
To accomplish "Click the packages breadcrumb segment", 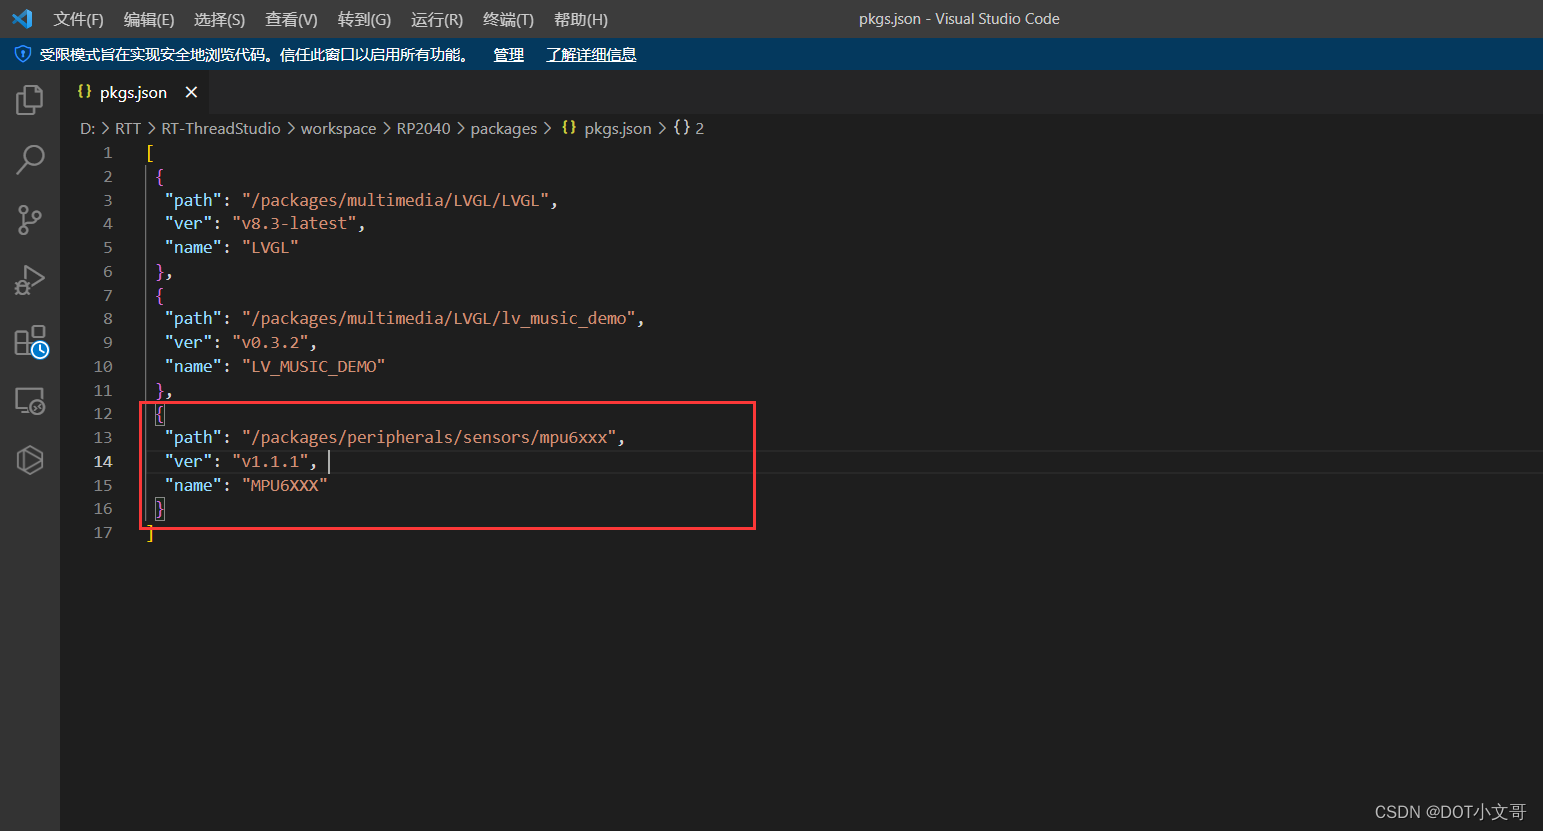I will pyautogui.click(x=504, y=128).
